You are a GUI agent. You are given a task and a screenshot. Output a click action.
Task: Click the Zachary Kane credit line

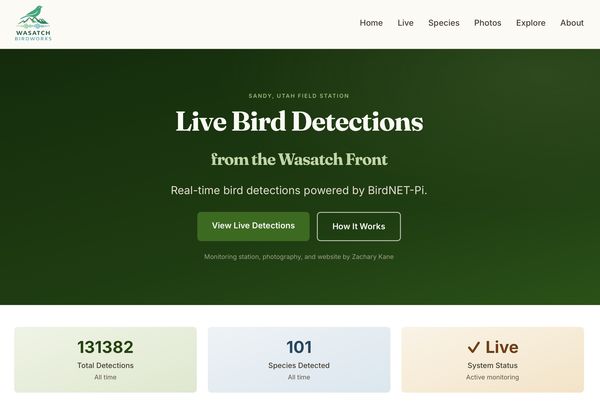pos(299,257)
